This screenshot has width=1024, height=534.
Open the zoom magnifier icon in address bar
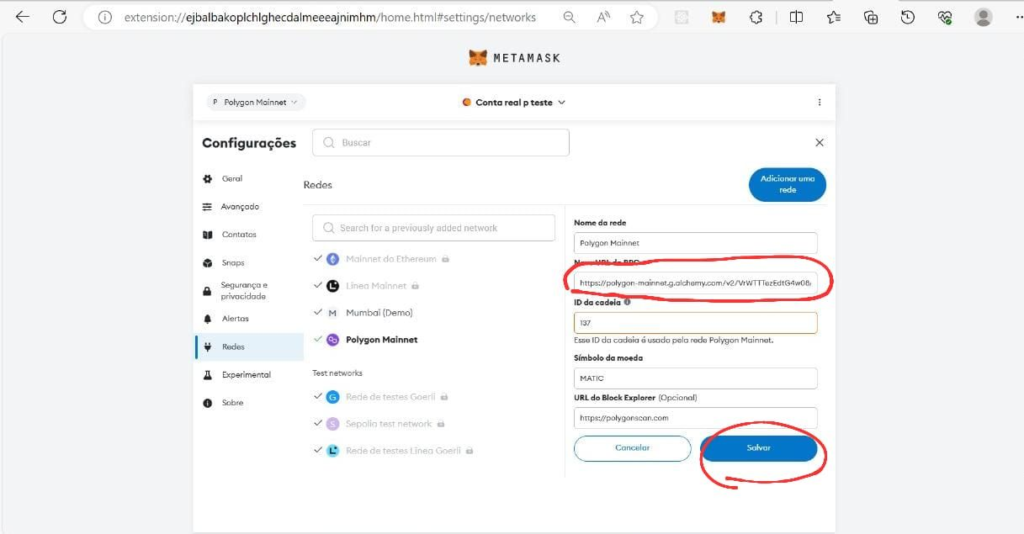pos(569,18)
